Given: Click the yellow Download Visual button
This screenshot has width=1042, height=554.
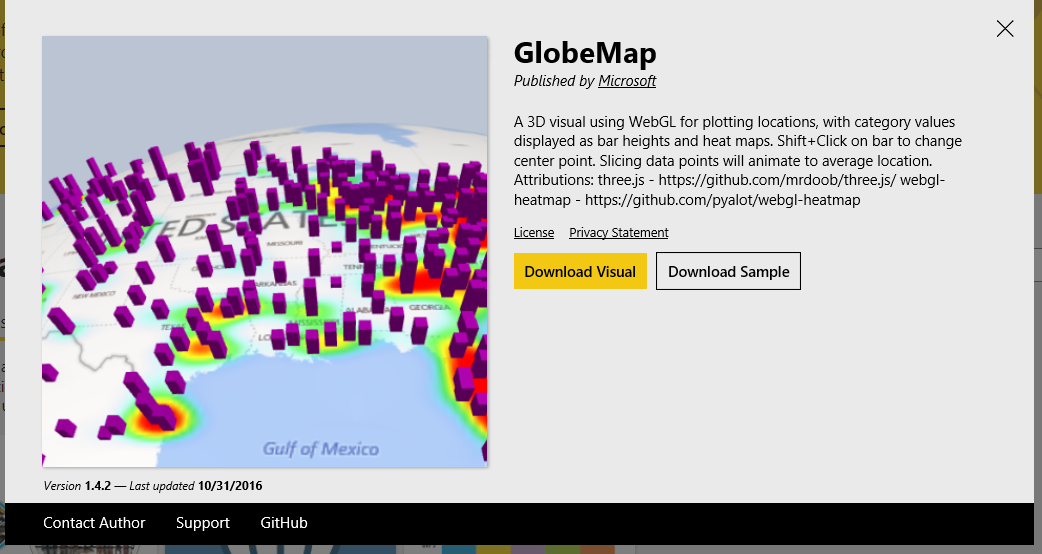Looking at the screenshot, I should point(580,271).
